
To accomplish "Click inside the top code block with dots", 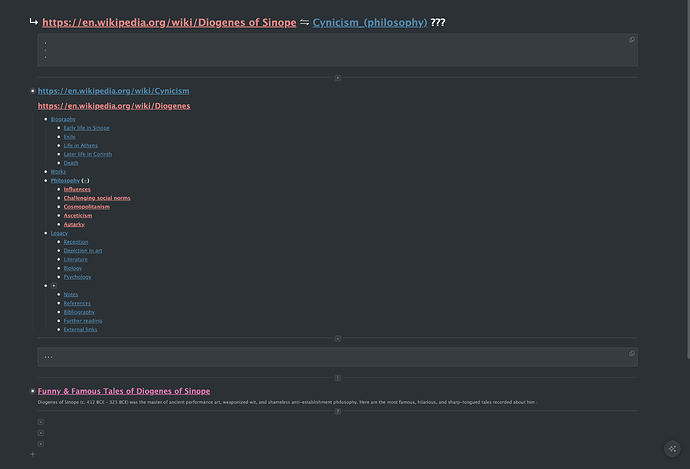I will [338, 50].
